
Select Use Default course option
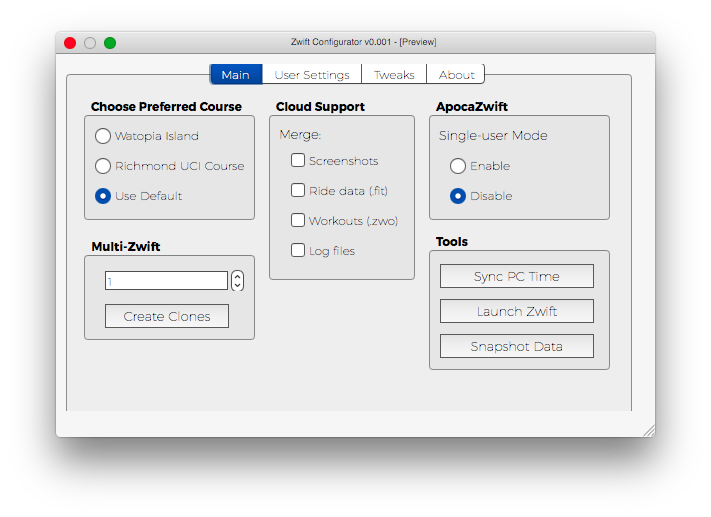pyautogui.click(x=103, y=196)
